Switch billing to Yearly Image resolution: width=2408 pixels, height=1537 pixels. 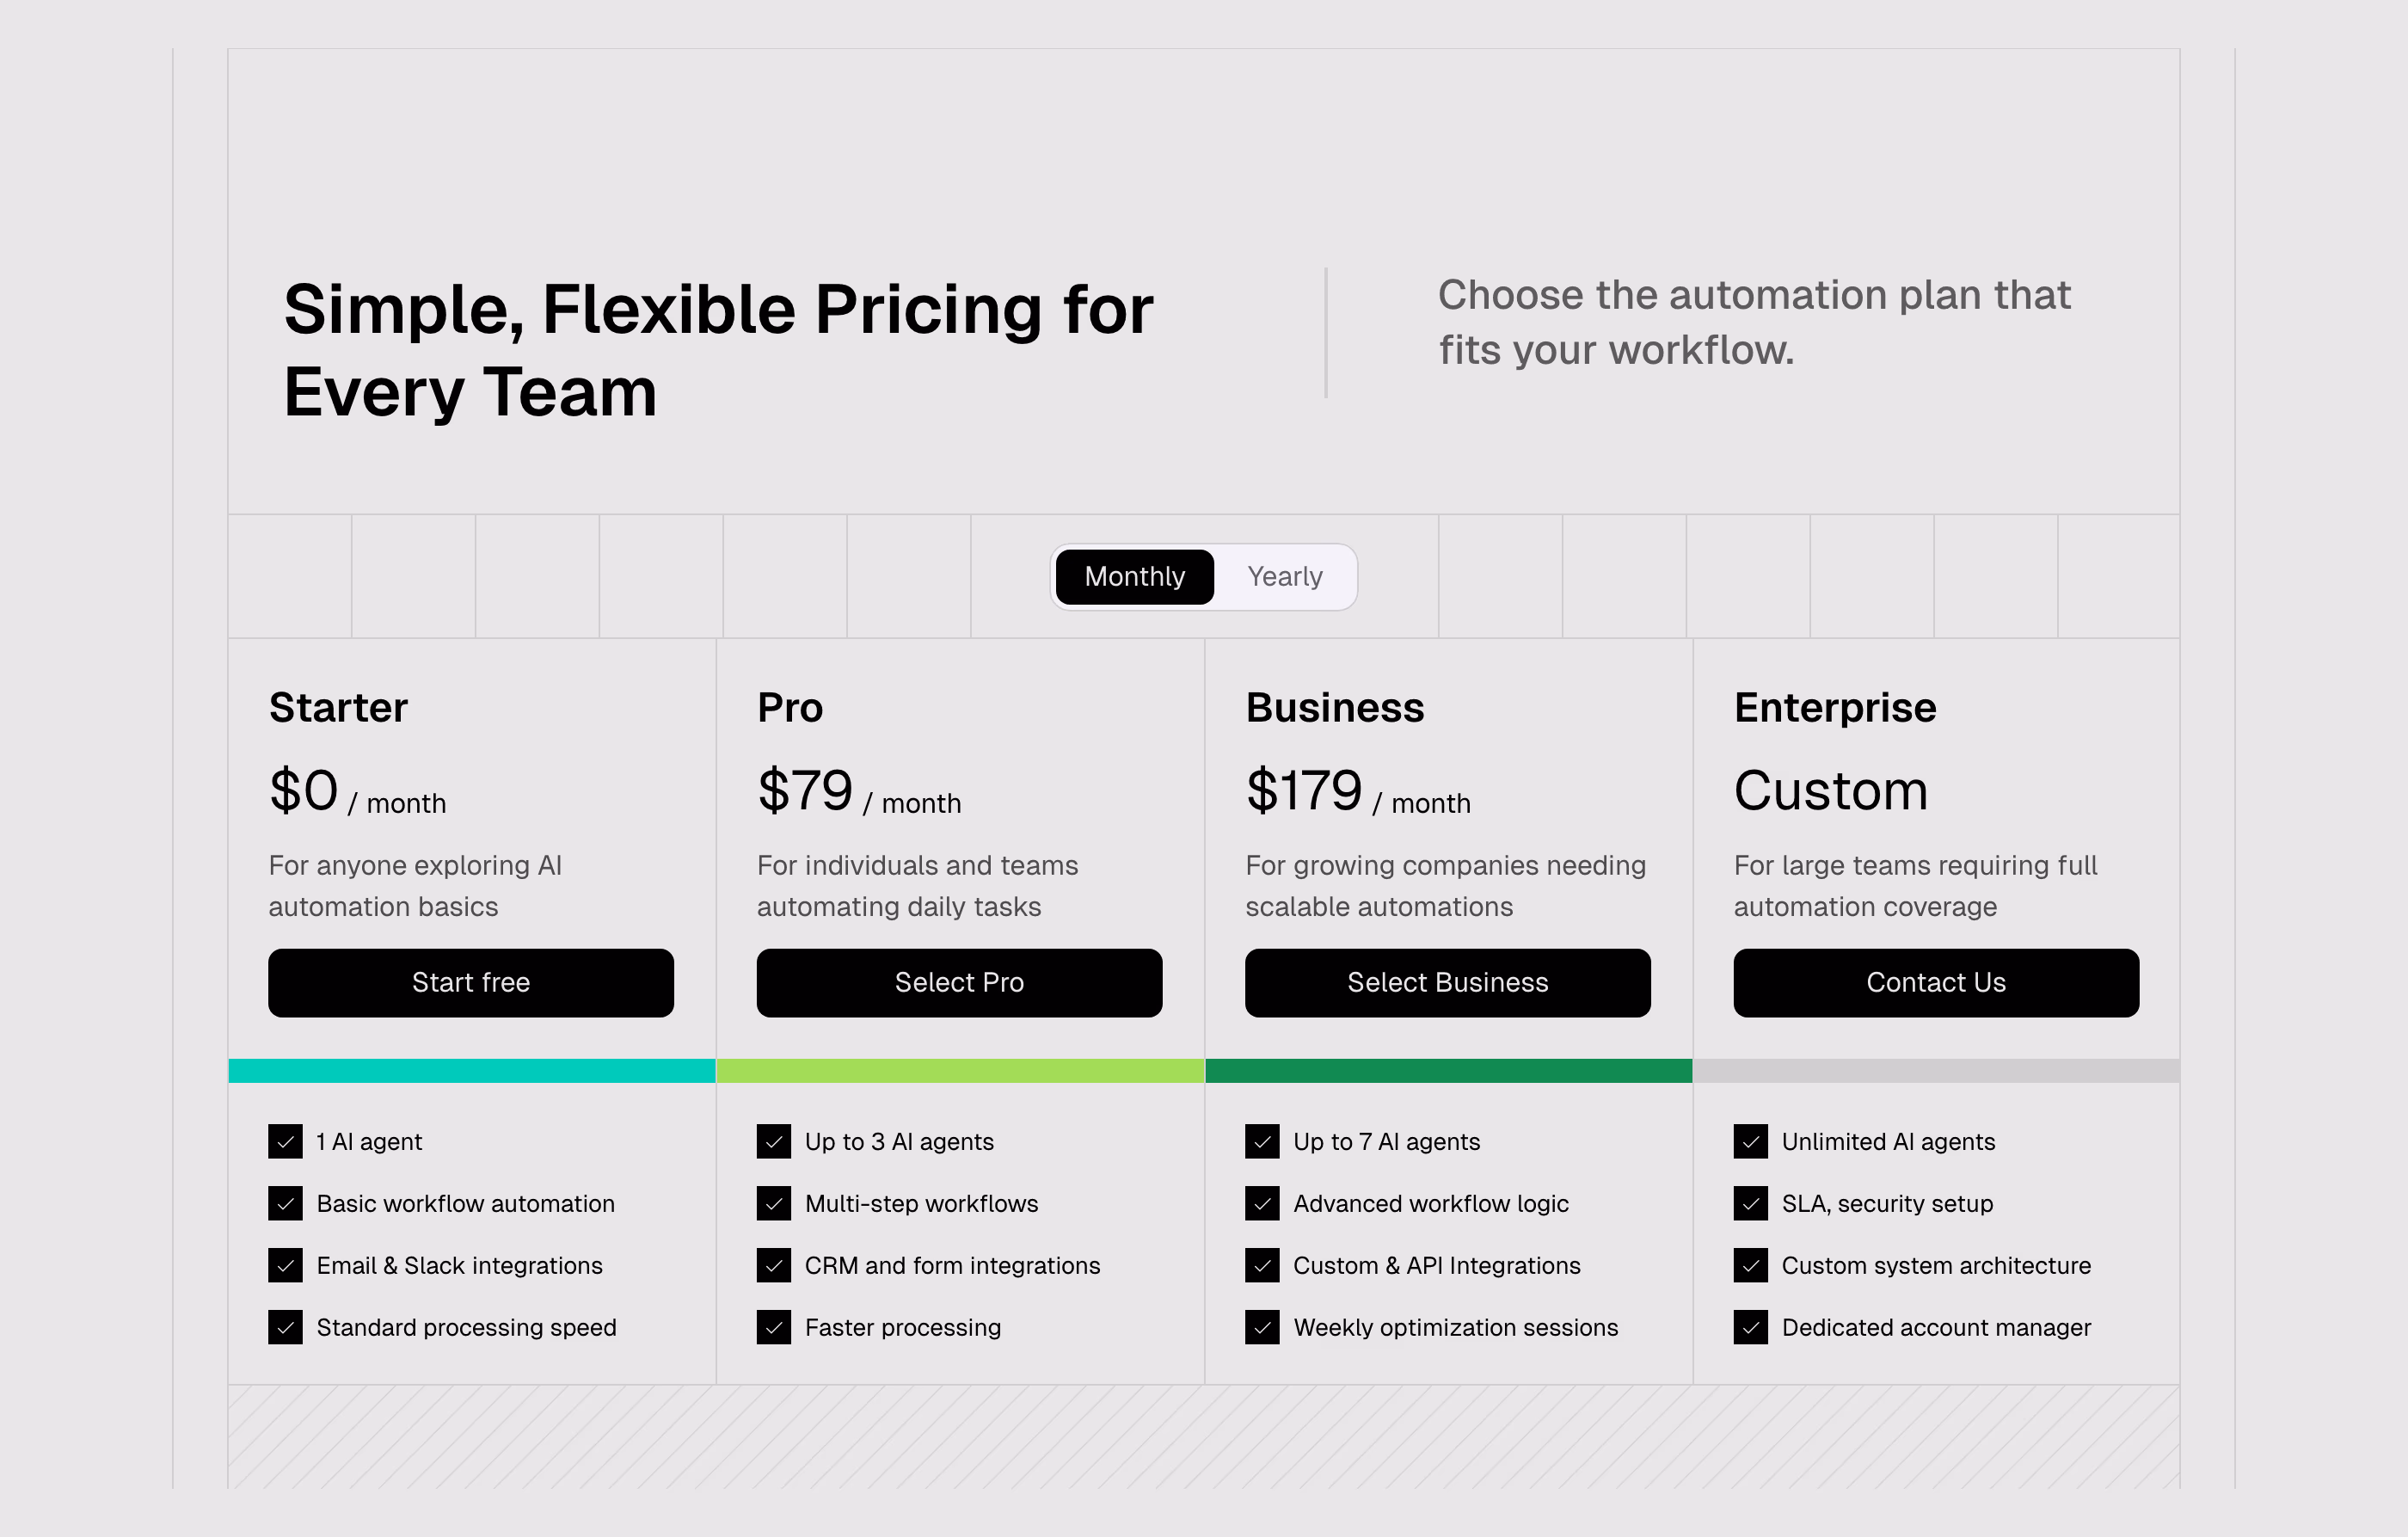coord(1284,577)
